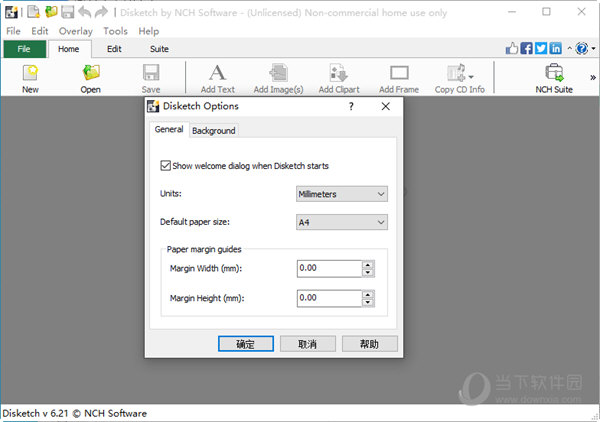Viewport: 600px width, 422px height.
Task: Select the General tab in options dialog
Action: pyautogui.click(x=169, y=129)
